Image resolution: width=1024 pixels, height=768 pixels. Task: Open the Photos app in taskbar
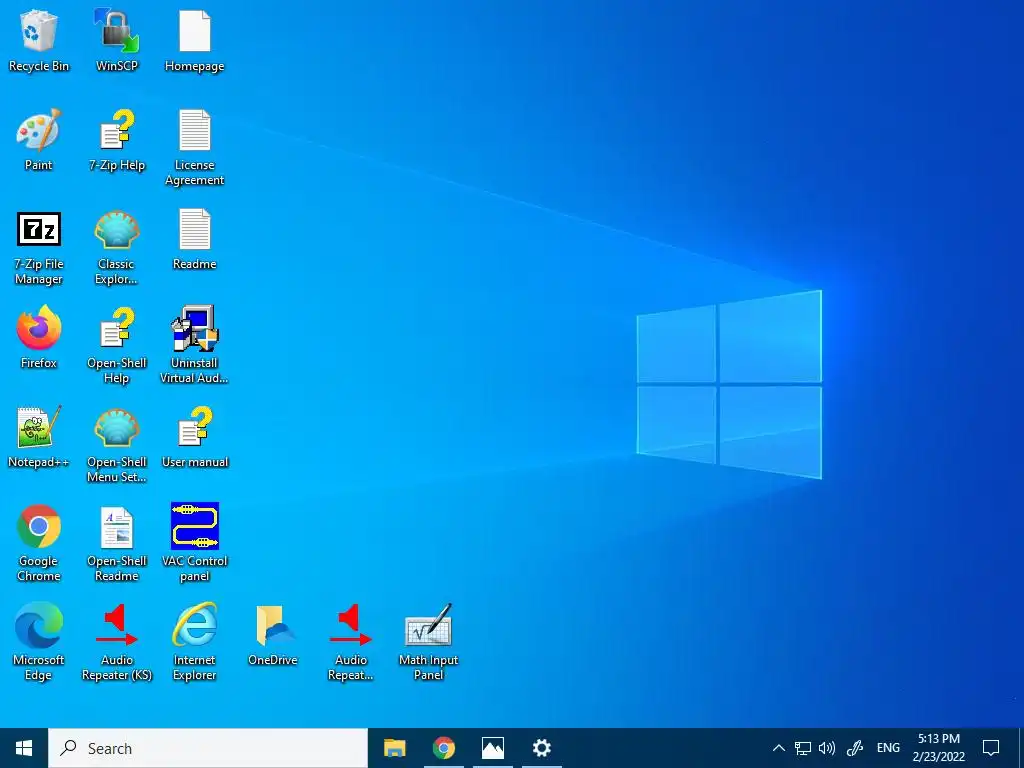click(492, 748)
